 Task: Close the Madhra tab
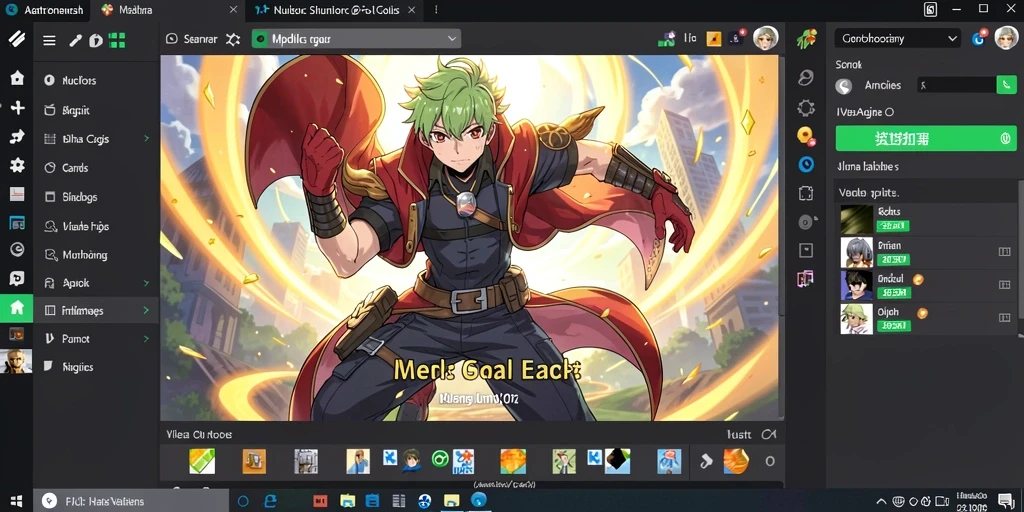234,10
